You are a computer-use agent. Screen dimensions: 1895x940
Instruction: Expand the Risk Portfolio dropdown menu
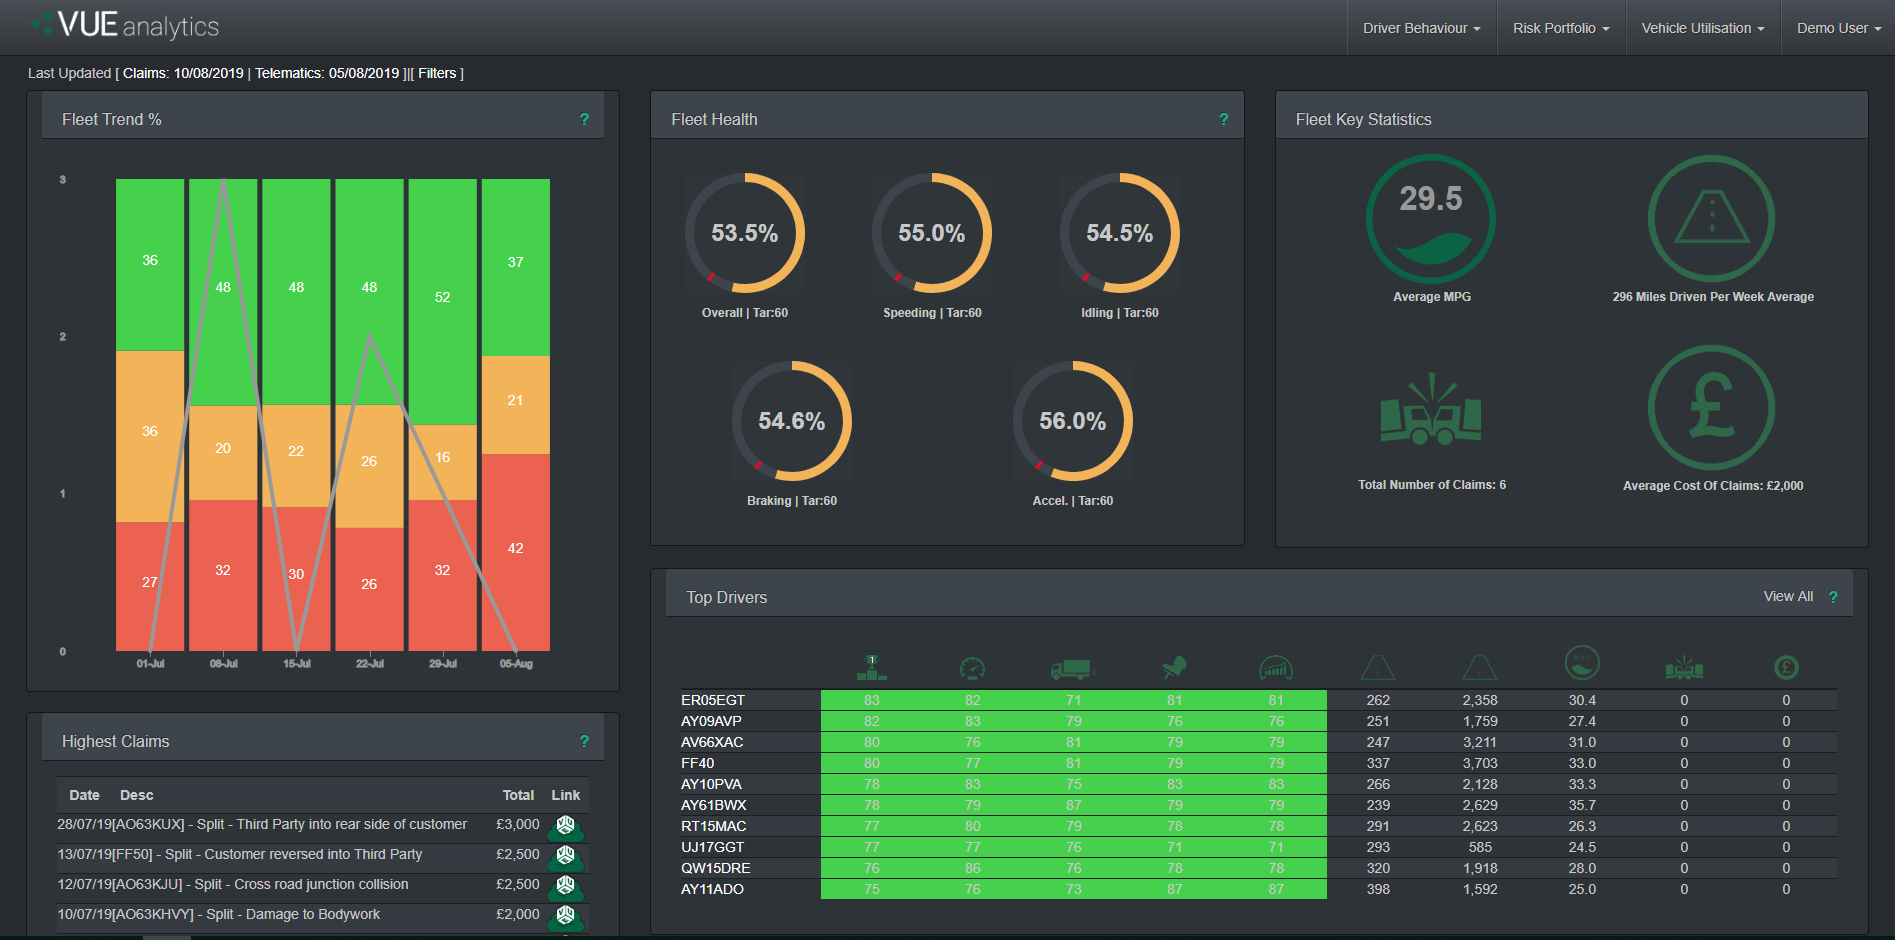1561,28
